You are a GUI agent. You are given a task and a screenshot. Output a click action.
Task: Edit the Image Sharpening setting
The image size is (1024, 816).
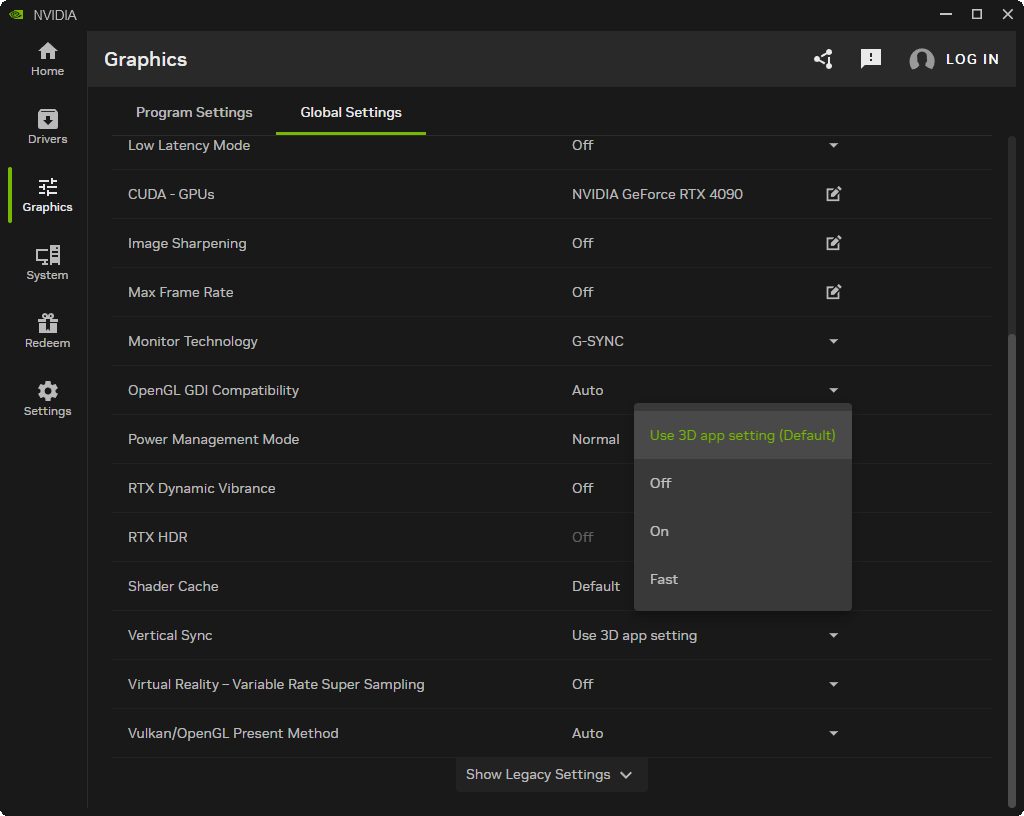(x=833, y=243)
